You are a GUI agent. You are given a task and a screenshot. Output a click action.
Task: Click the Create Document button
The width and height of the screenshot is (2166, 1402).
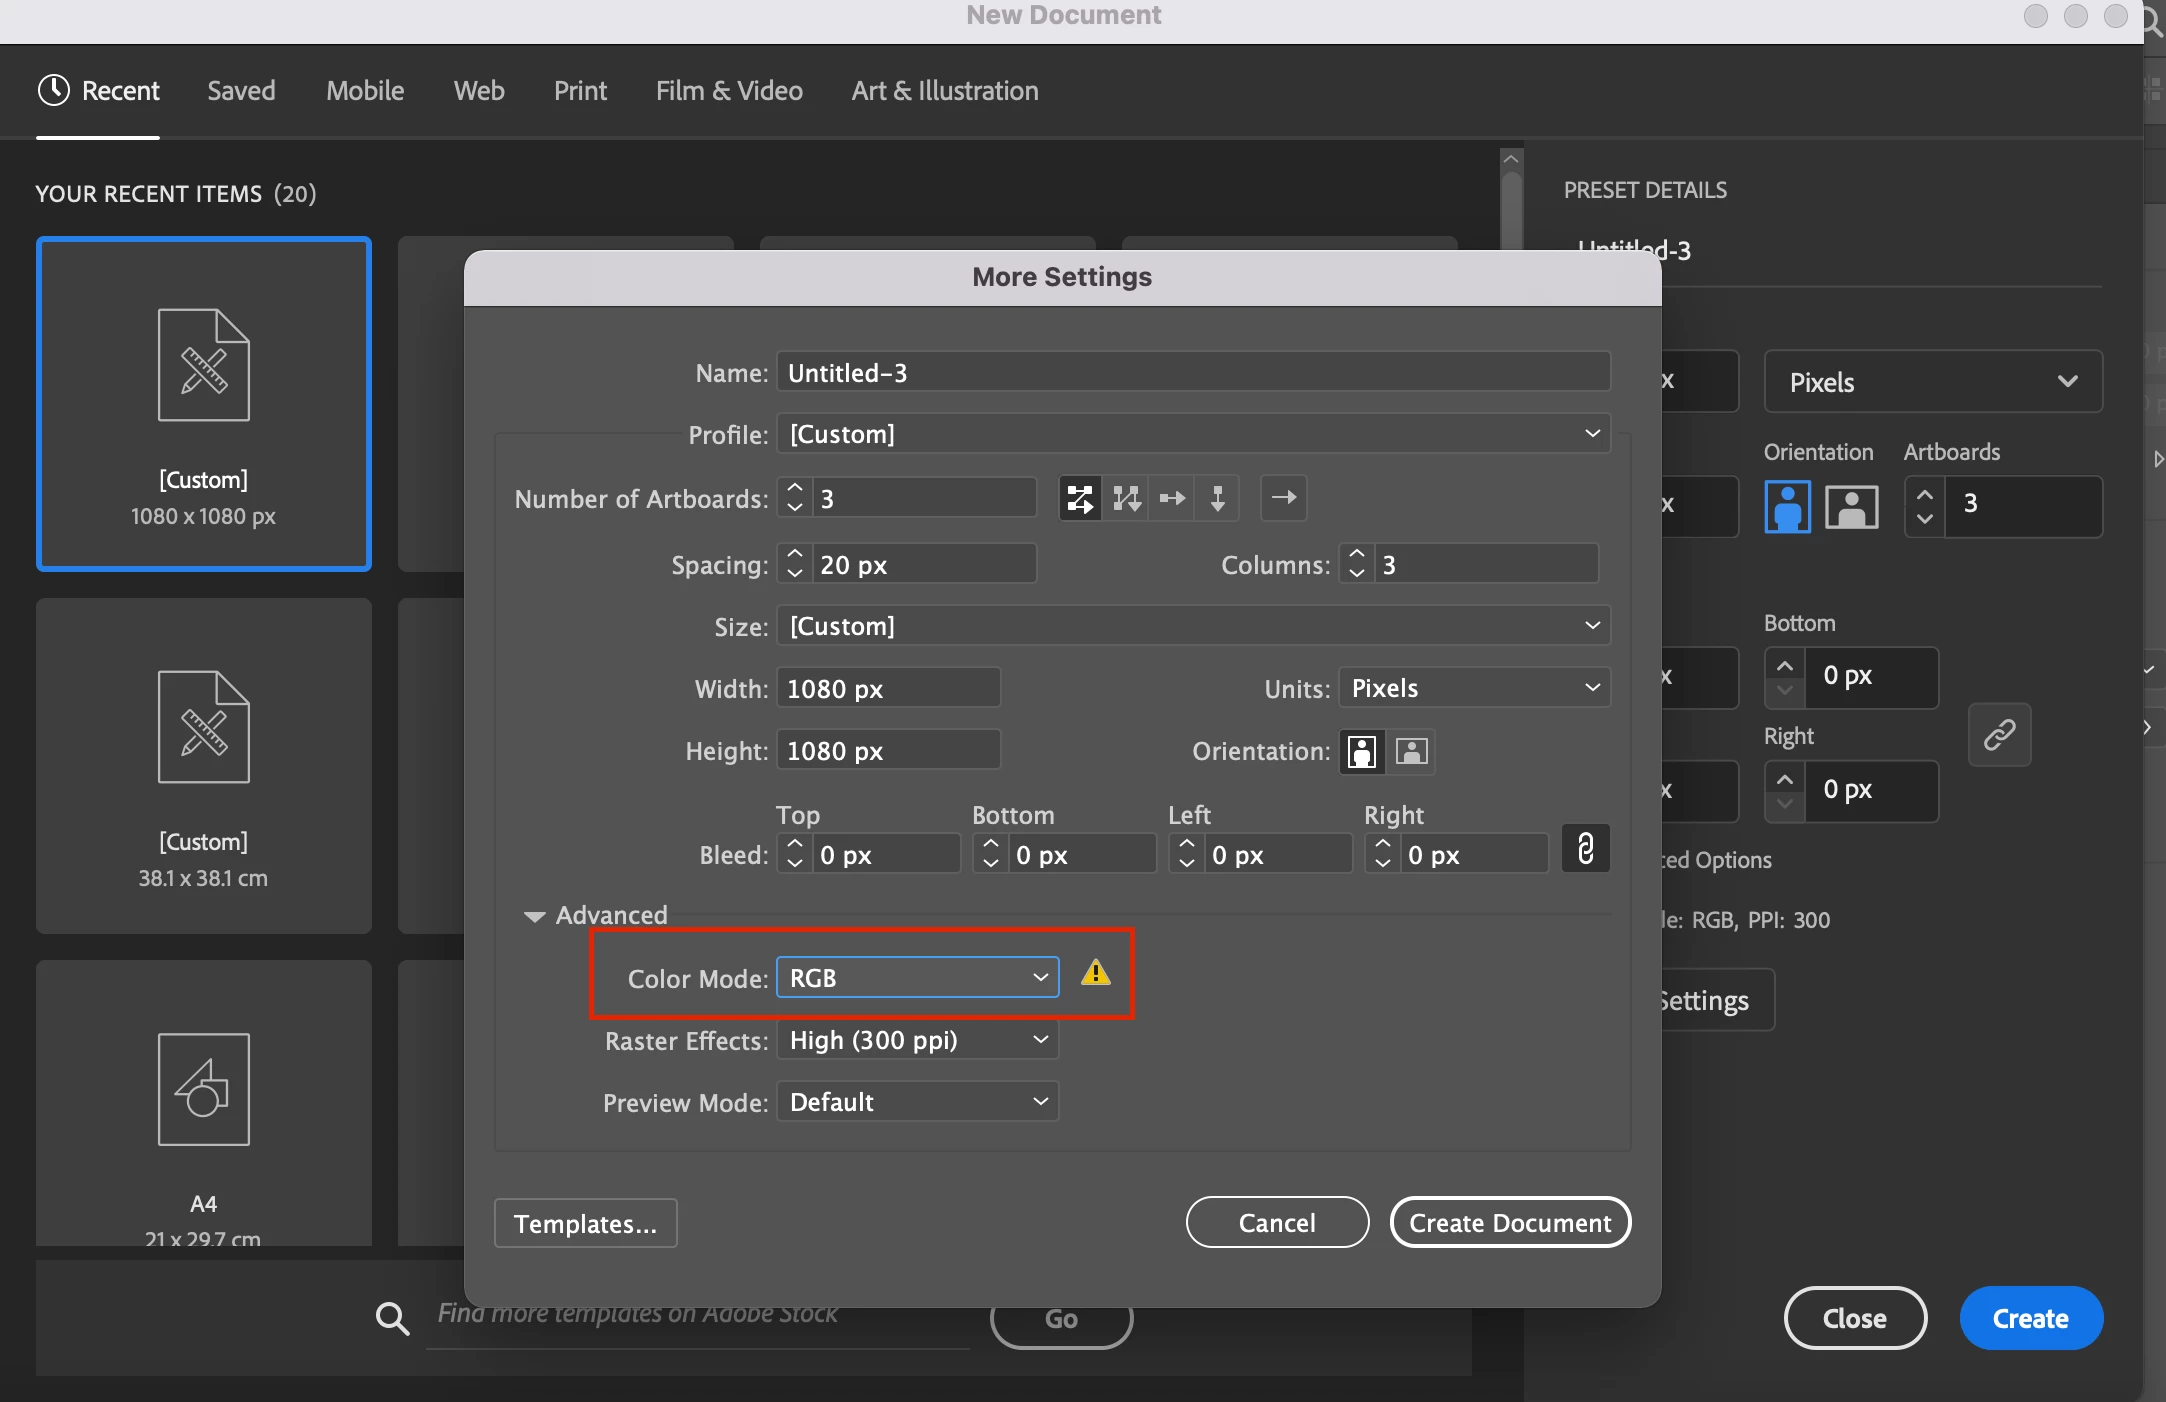tap(1510, 1223)
